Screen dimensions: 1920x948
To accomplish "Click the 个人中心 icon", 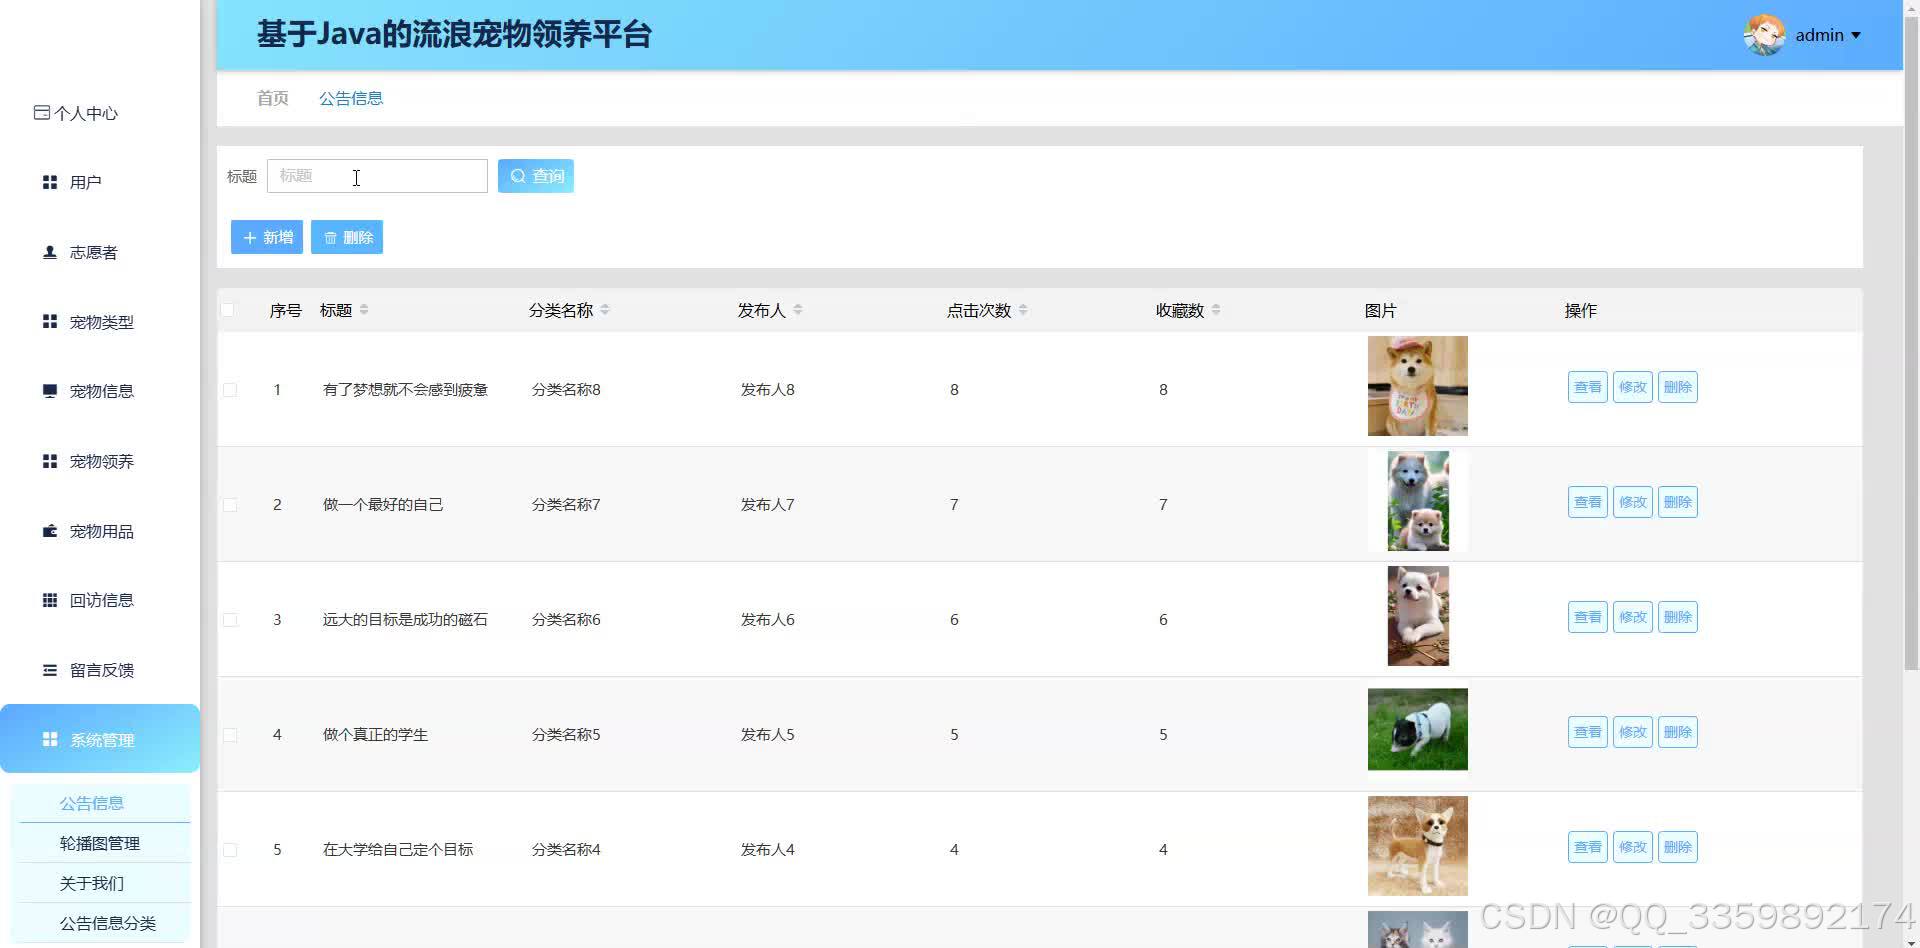I will tap(40, 112).
